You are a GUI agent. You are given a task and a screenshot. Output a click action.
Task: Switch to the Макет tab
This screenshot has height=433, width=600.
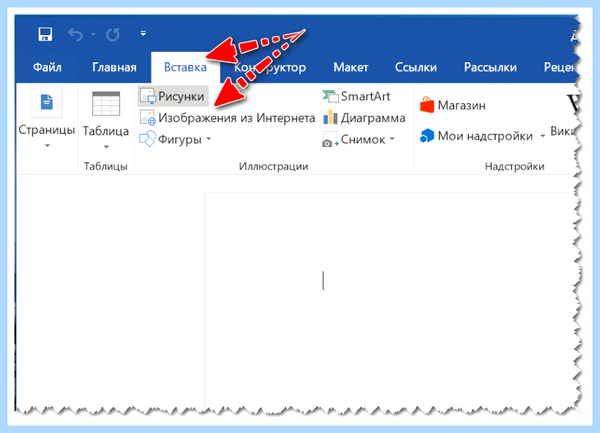351,67
